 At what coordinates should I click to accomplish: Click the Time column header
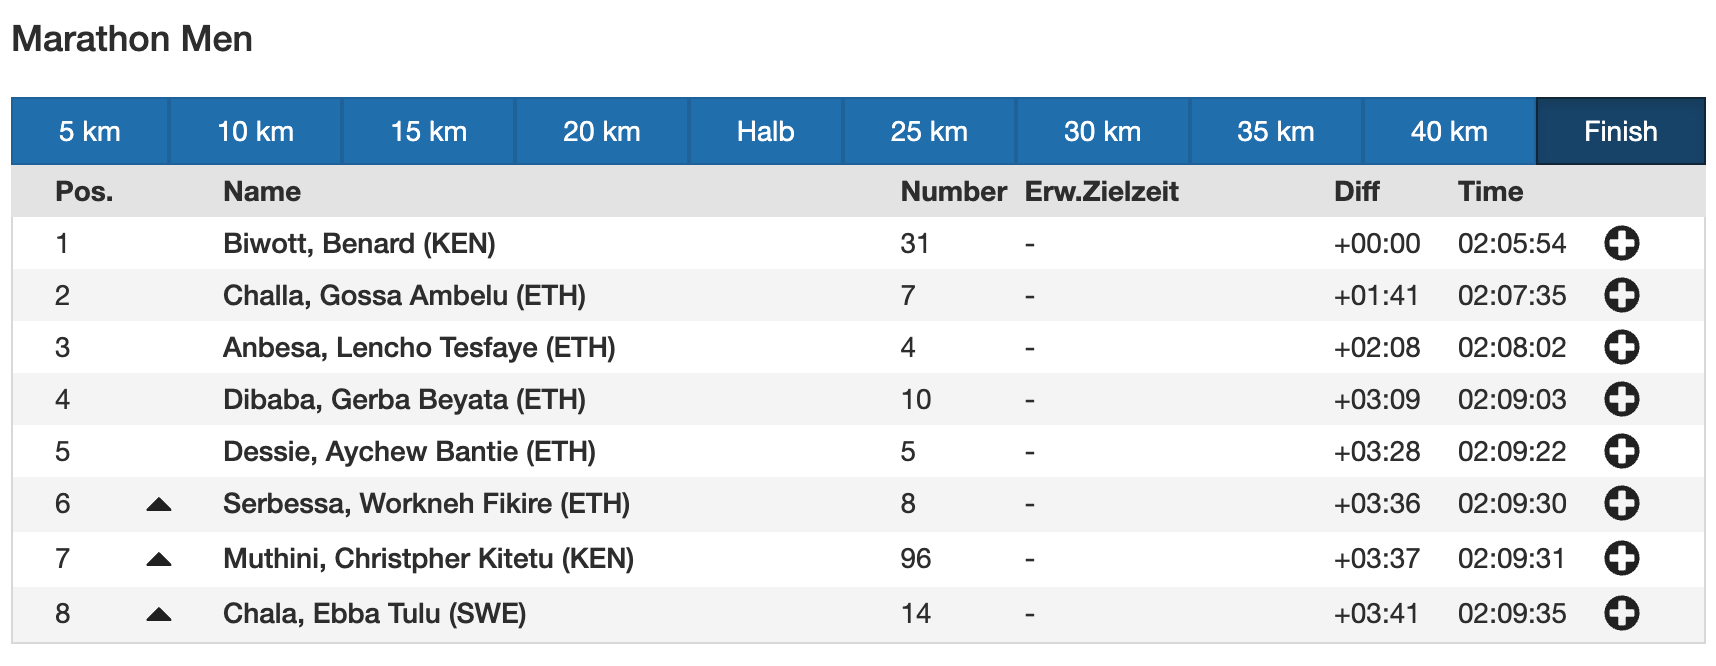tap(1490, 191)
